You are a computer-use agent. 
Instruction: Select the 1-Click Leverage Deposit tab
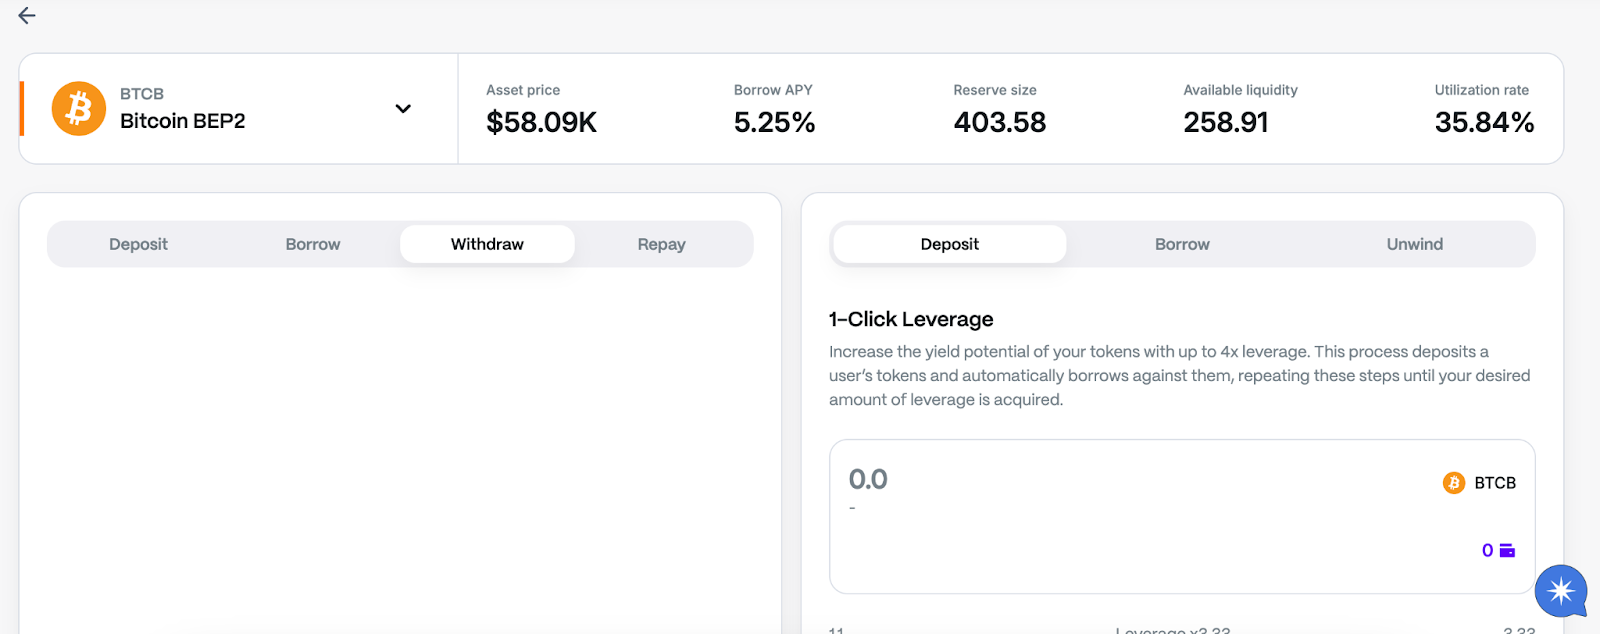(949, 244)
